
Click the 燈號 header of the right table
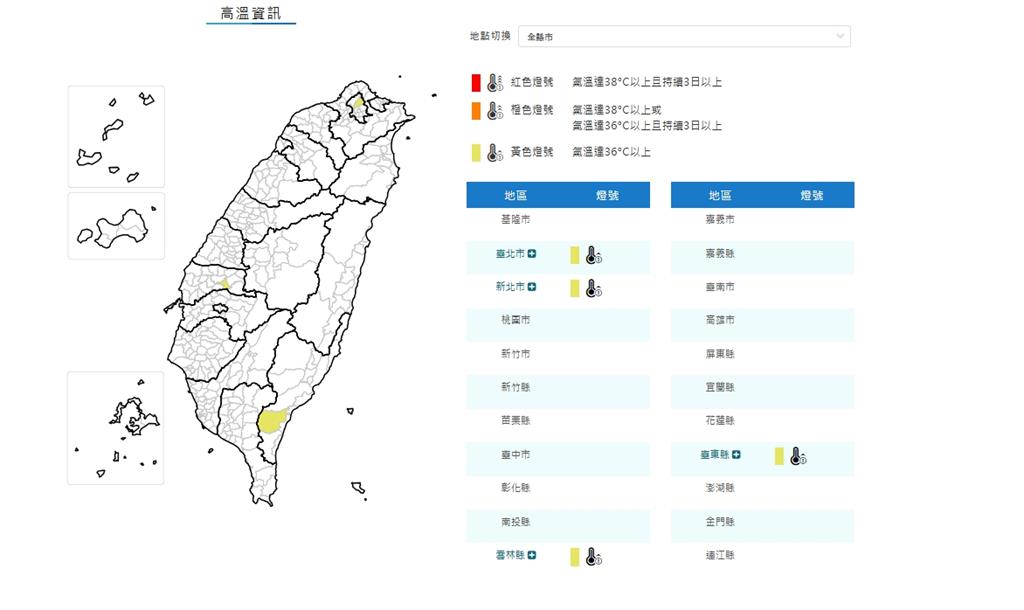point(811,195)
